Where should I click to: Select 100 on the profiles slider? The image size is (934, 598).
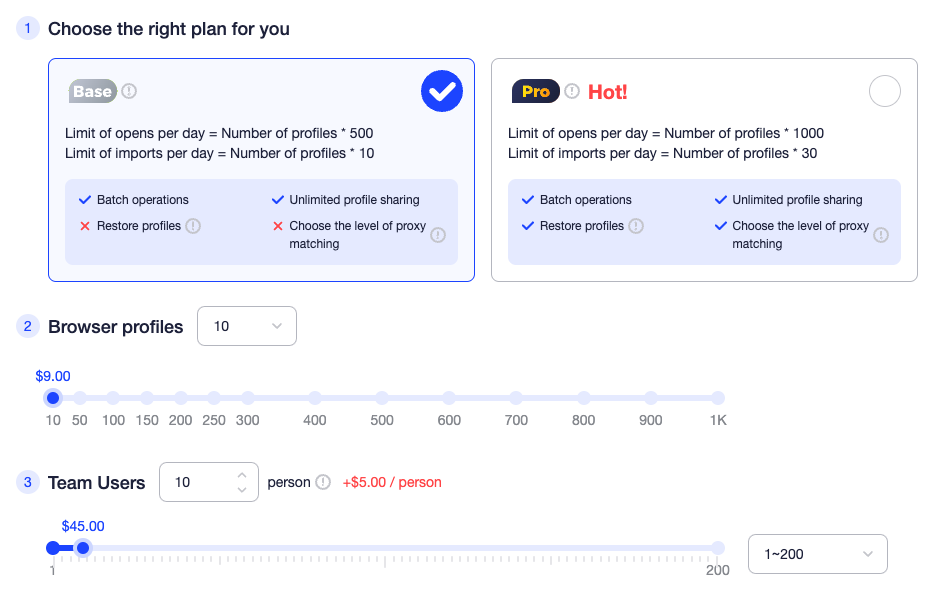114,398
